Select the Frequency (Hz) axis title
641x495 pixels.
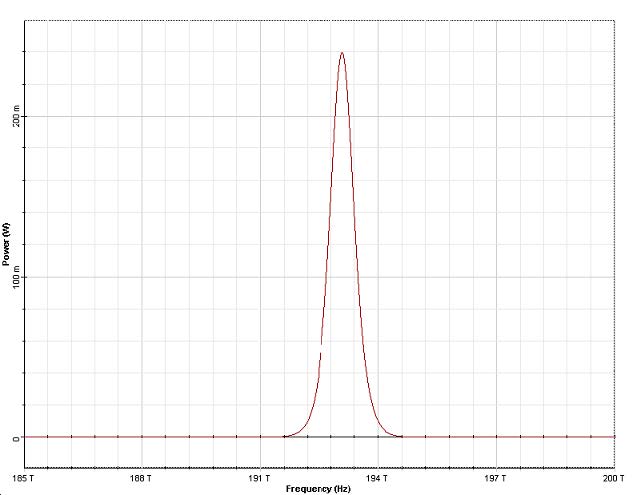click(318, 488)
